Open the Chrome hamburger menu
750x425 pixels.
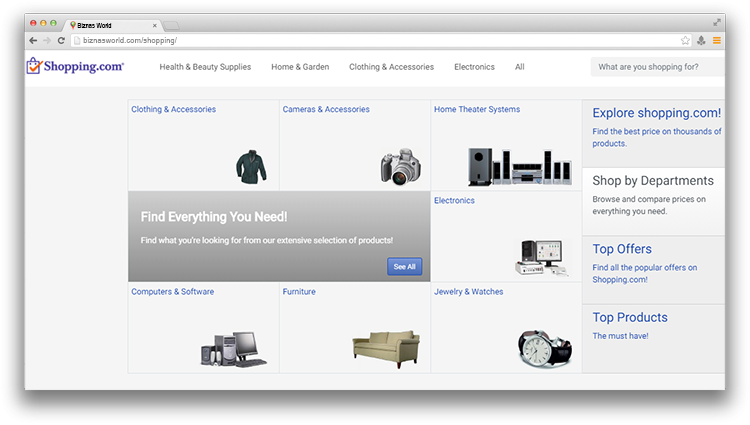[x=716, y=40]
